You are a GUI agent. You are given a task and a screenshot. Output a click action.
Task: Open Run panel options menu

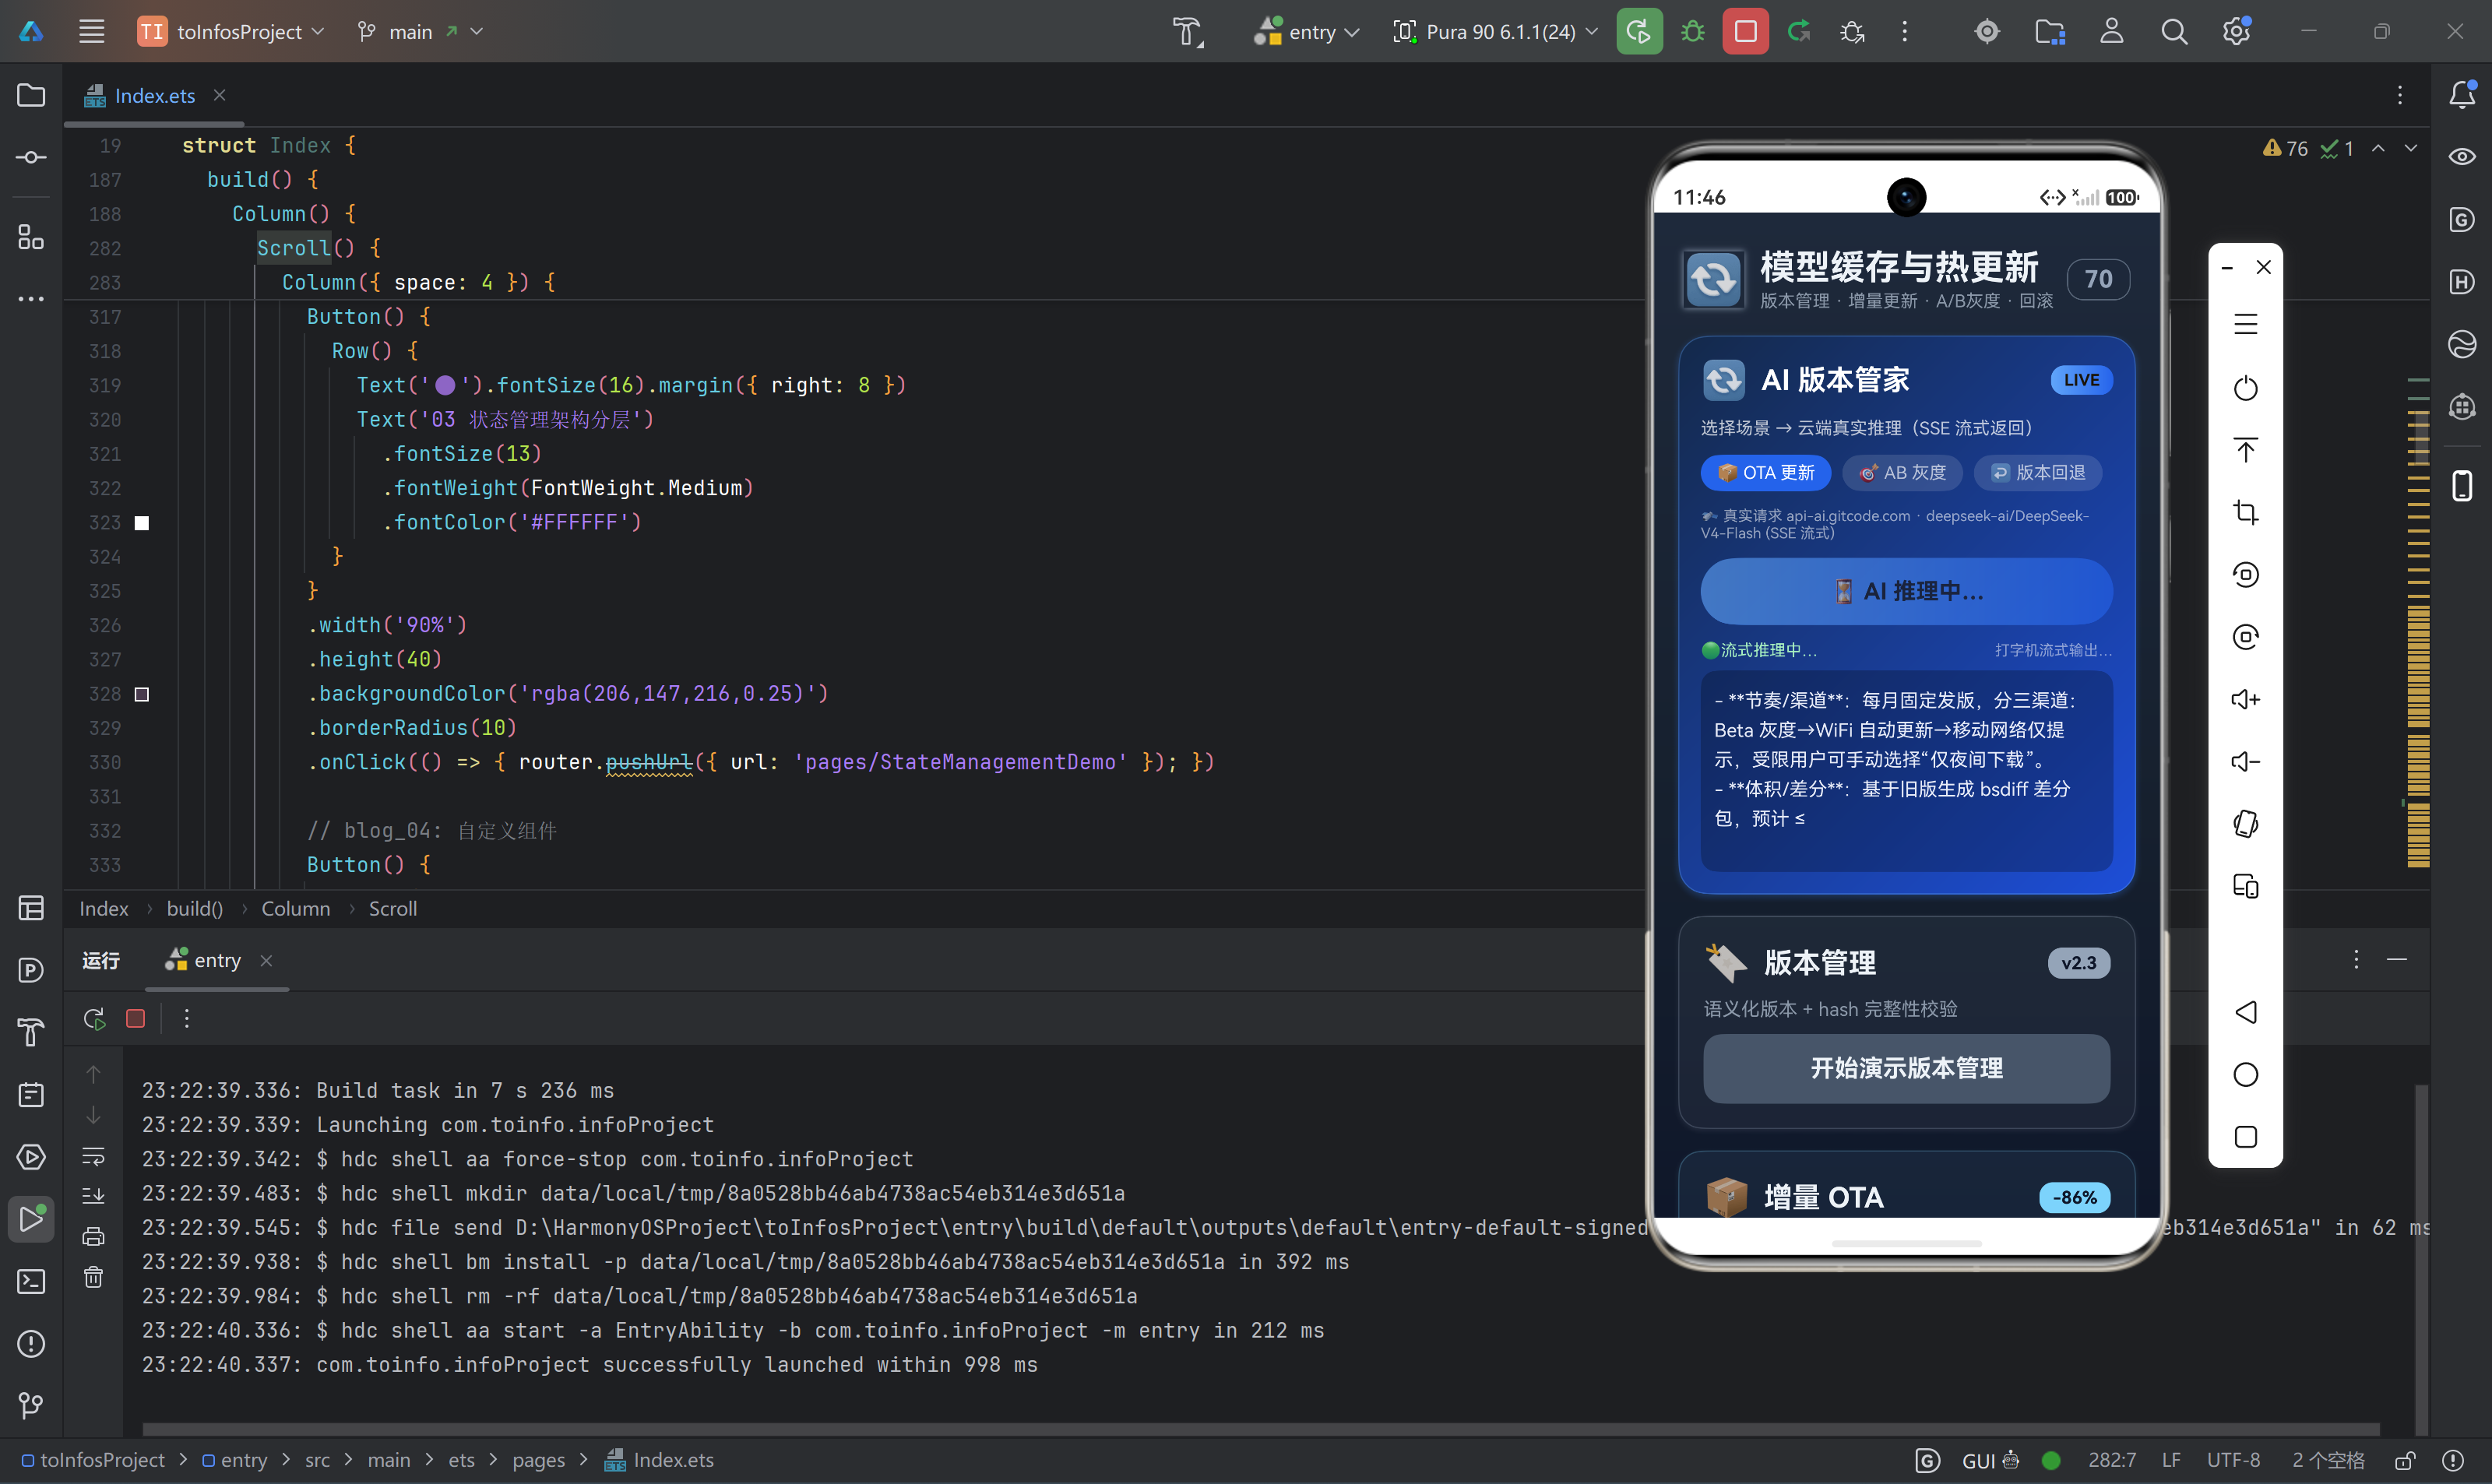coord(2356,960)
